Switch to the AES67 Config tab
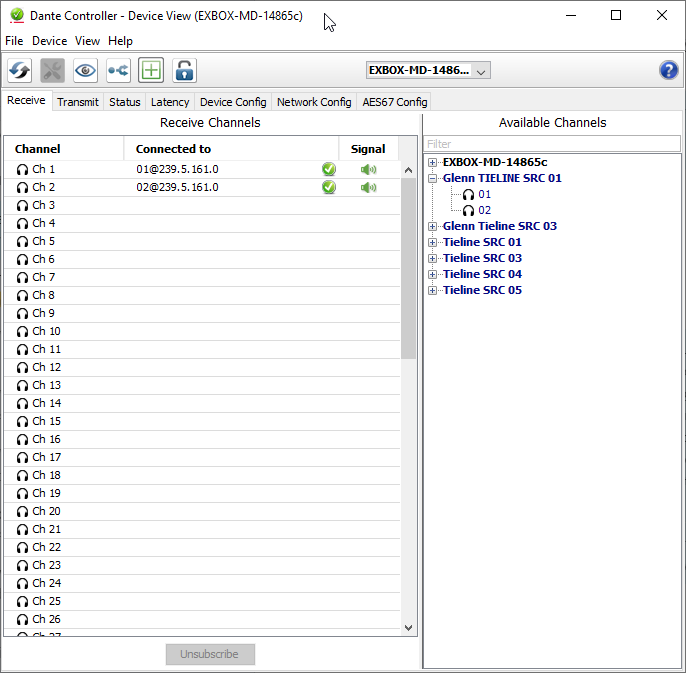The image size is (686, 673). pos(394,102)
